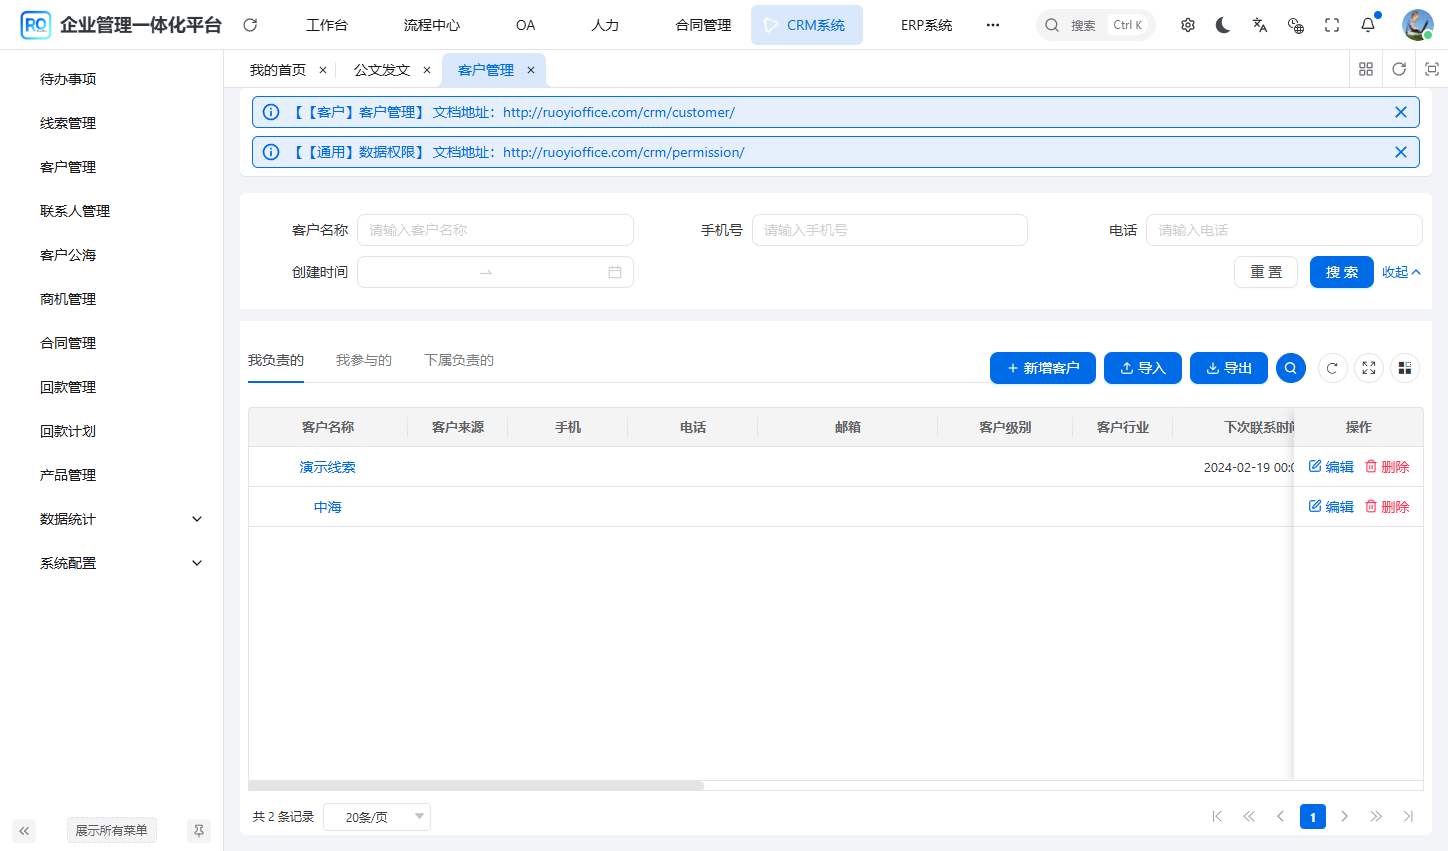
Task: Dismiss the 数据权限 documentation notice
Action: pos(1401,152)
